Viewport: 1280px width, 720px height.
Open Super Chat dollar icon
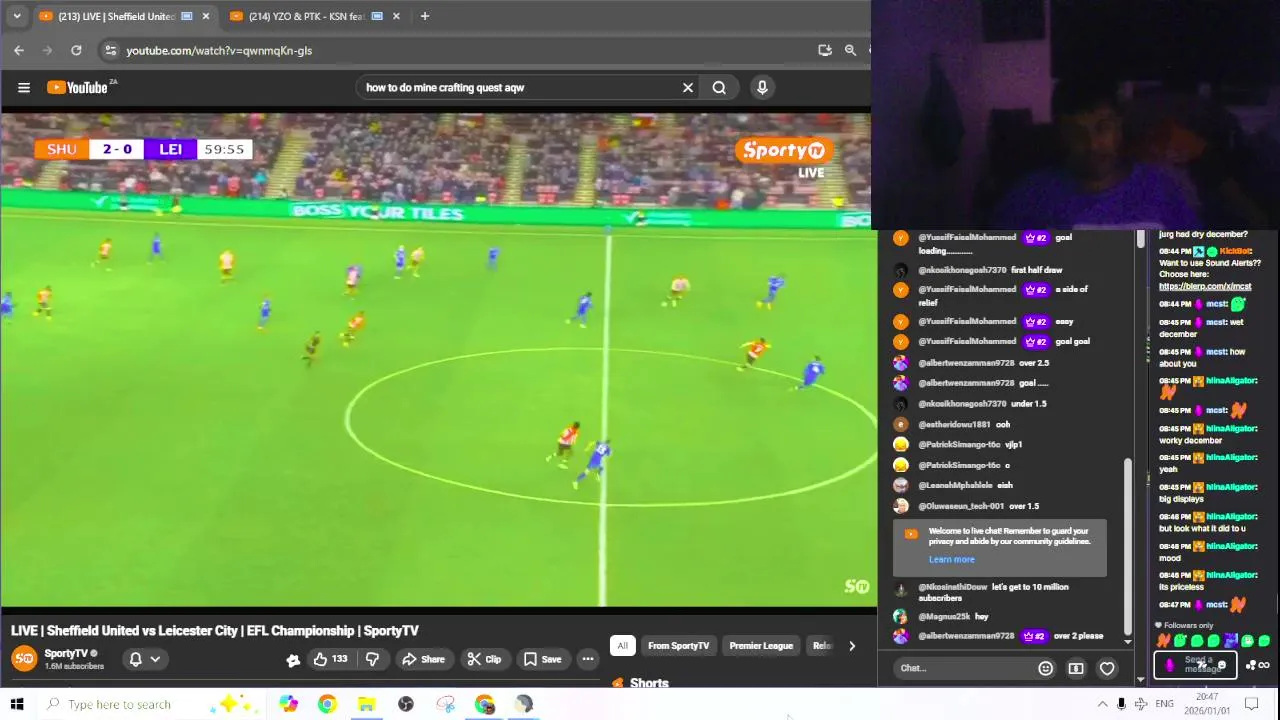1076,668
